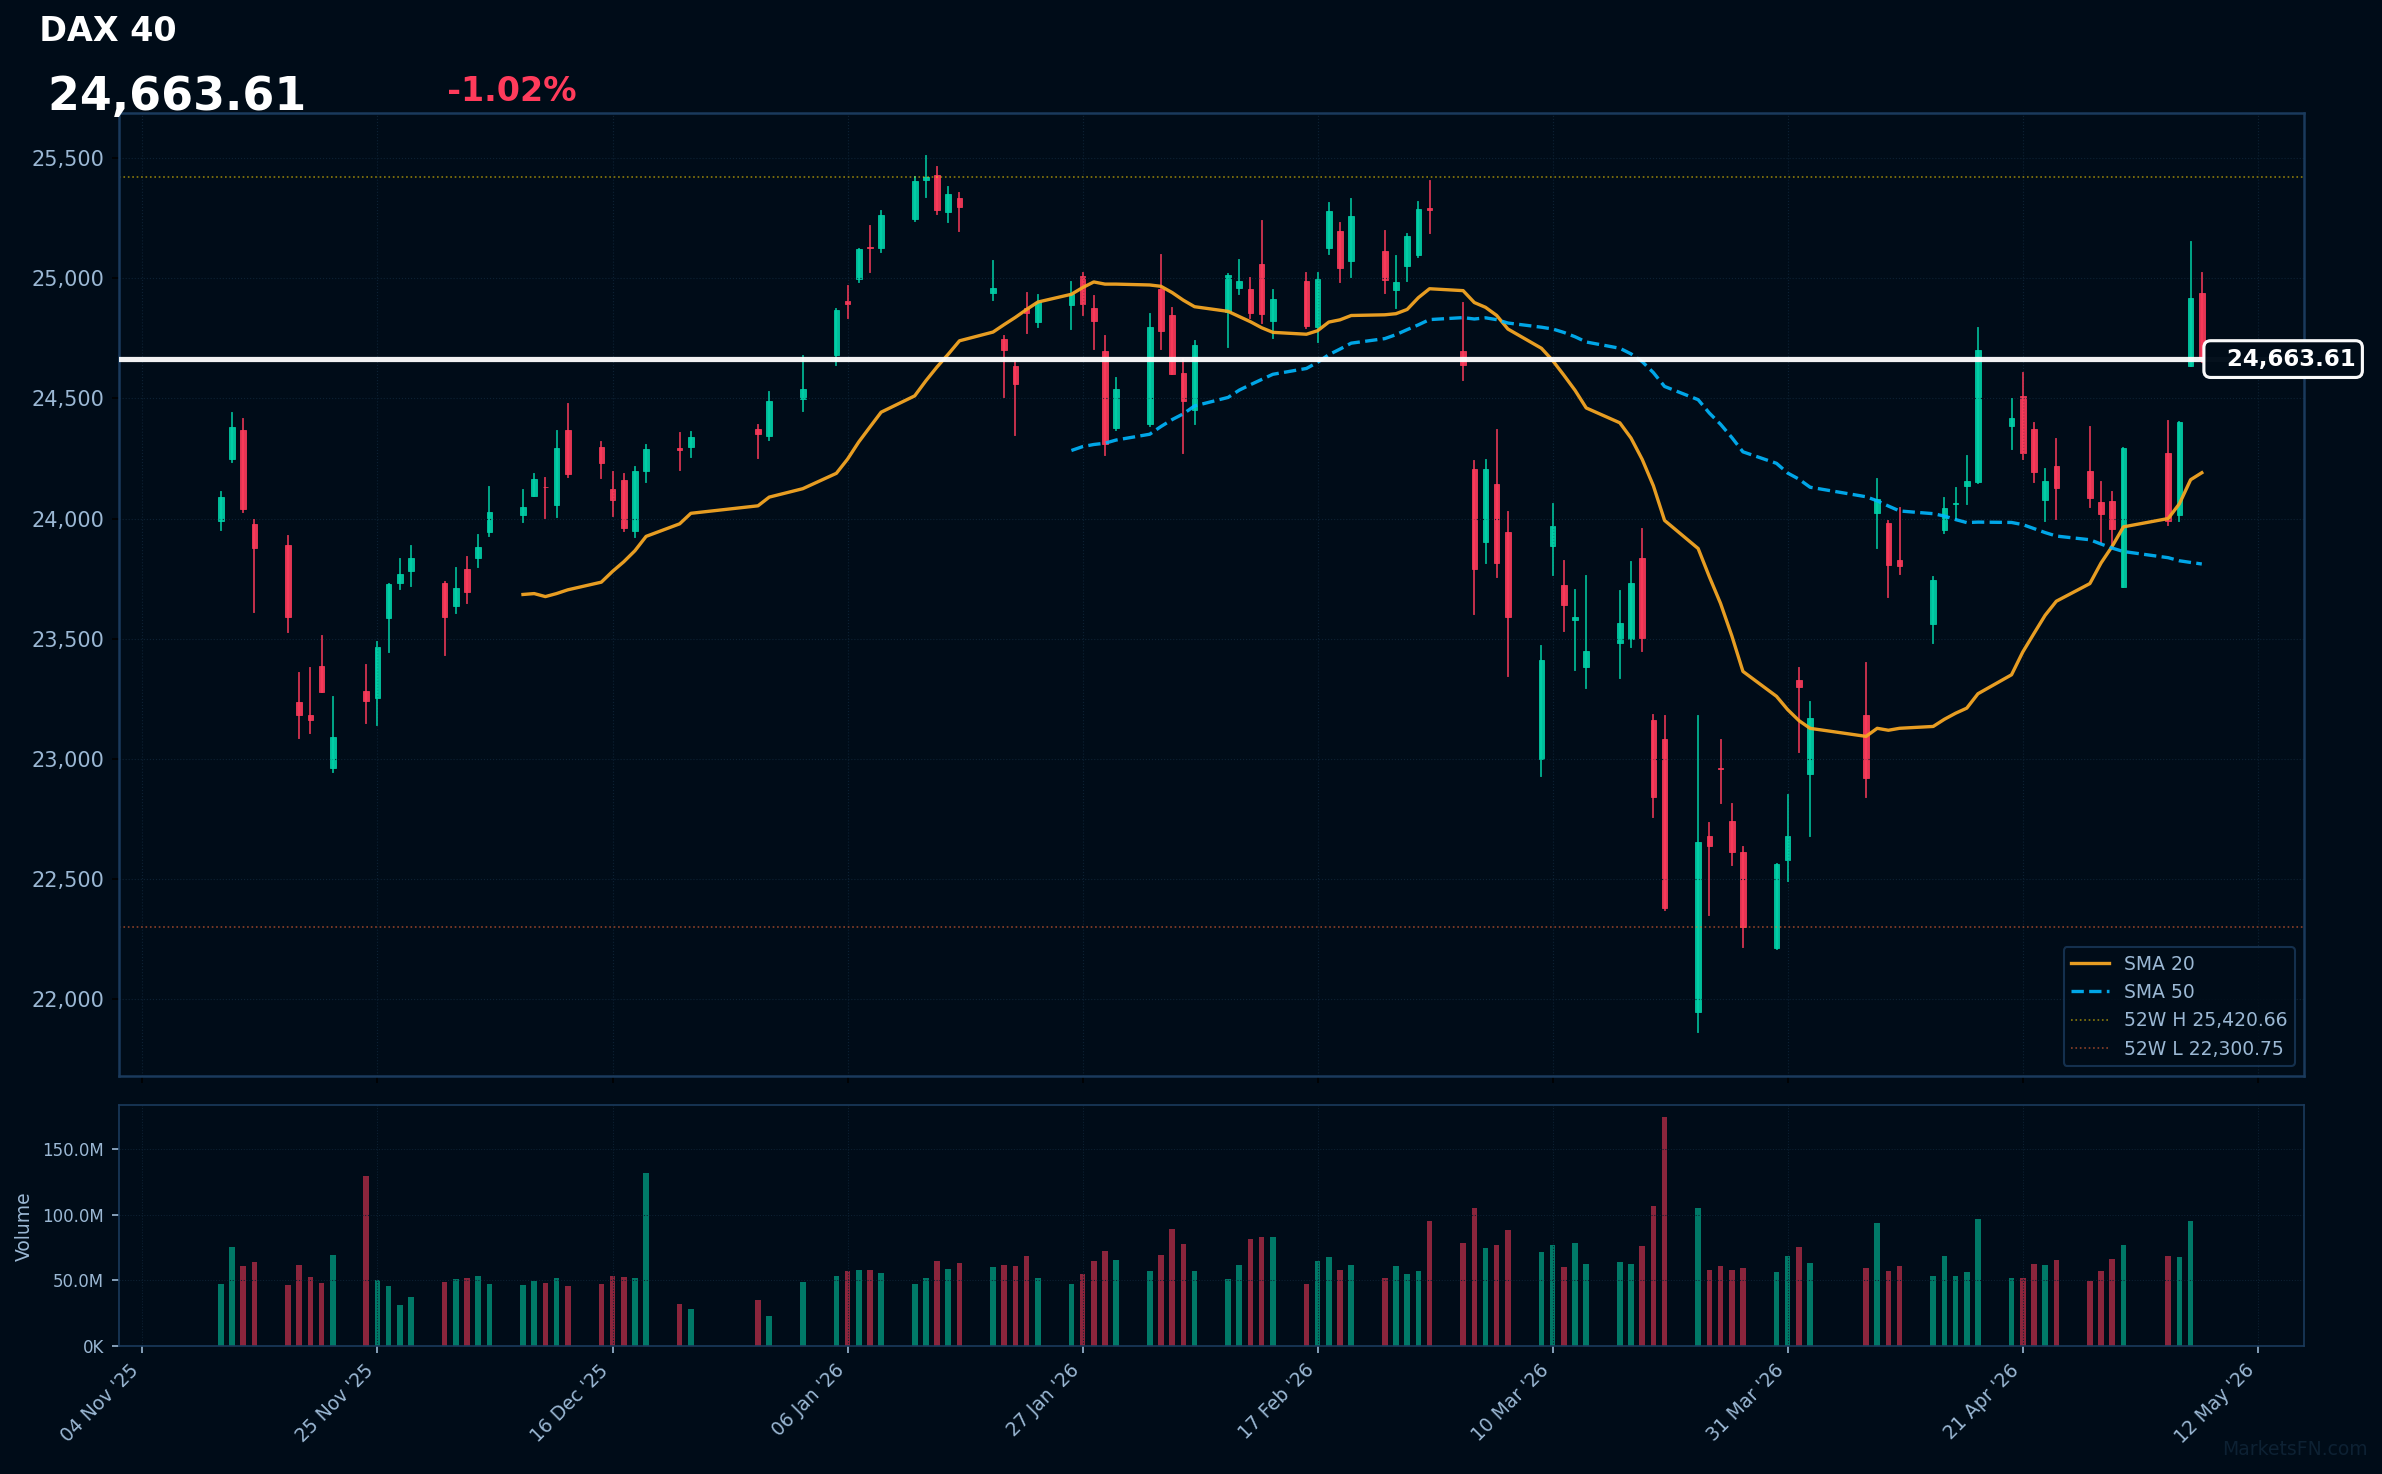2382x1474 pixels.
Task: Click the 10 Mar '26 date label
Action: [x=1509, y=1401]
